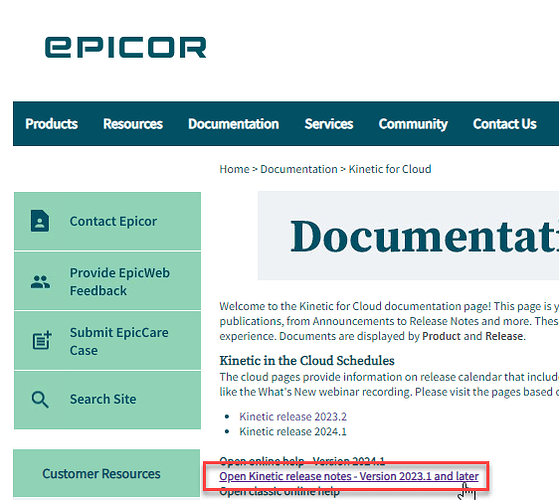This screenshot has width=559, height=500.
Task: Open Customer Resources sidebar section
Action: pyautogui.click(x=107, y=473)
